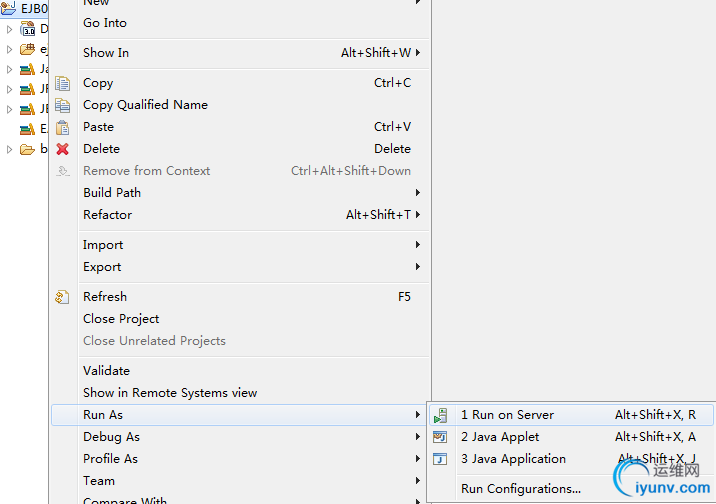The width and height of the screenshot is (716, 504).
Task: Expand the Show In submenu arrow
Action: pos(417,53)
